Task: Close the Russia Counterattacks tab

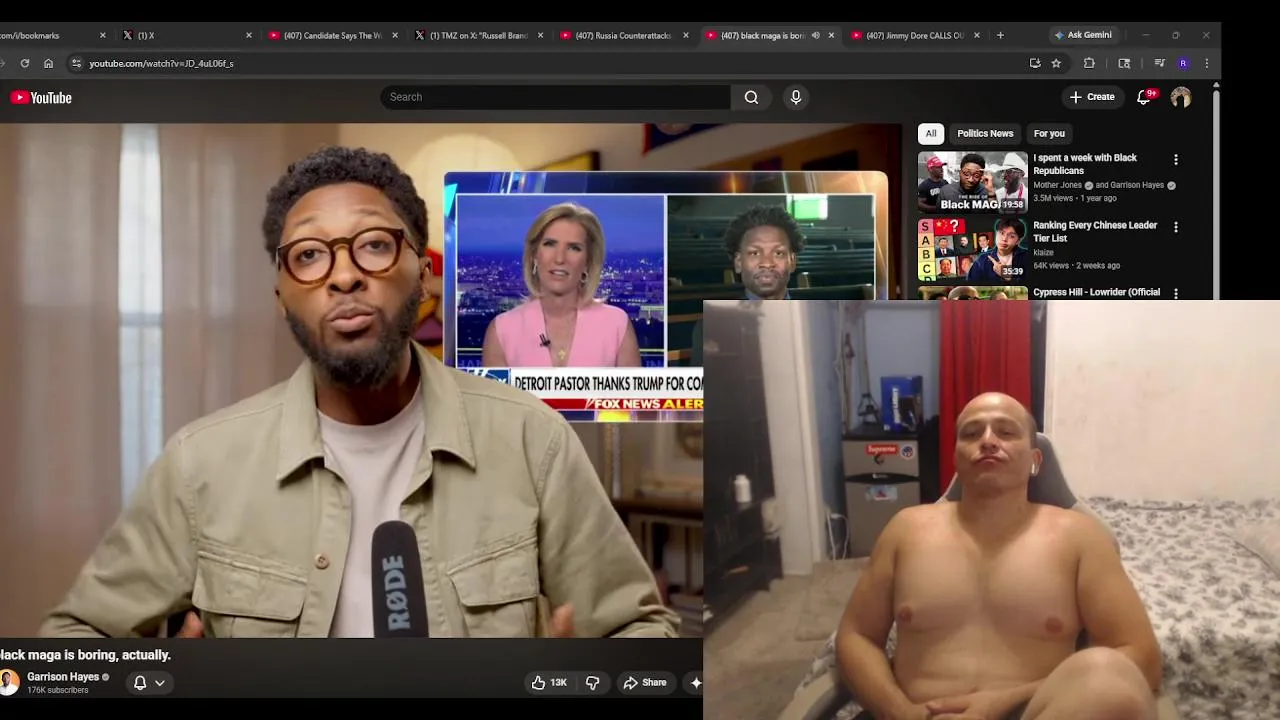Action: (686, 35)
